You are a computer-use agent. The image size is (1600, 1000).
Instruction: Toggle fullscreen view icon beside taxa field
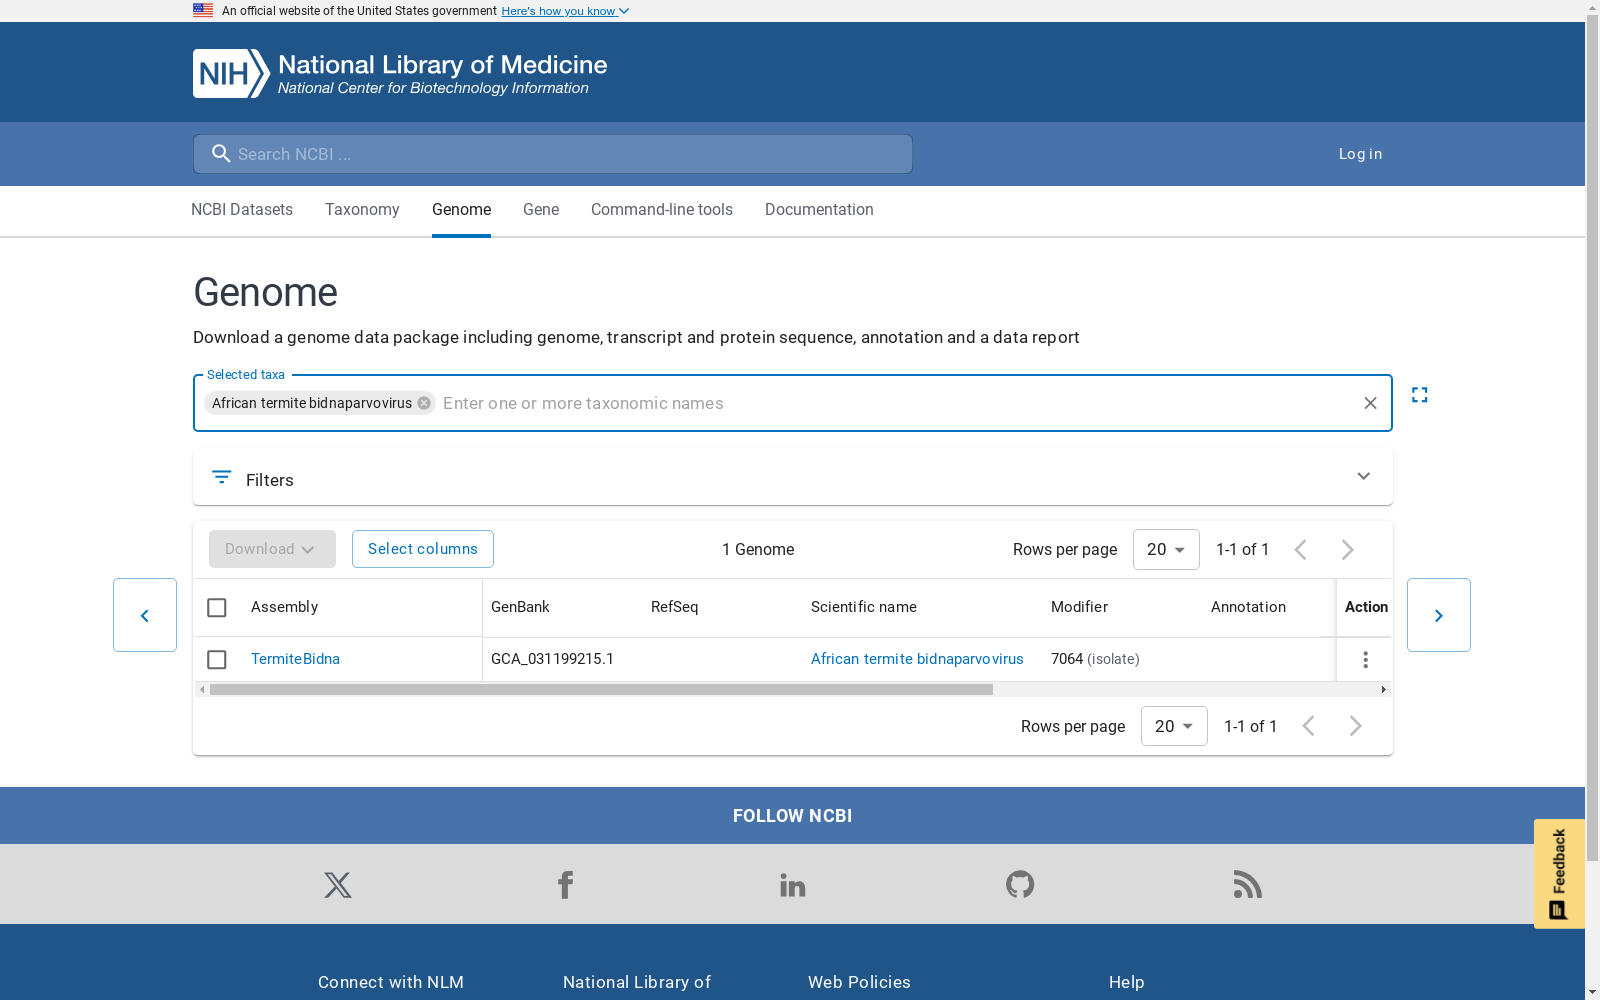point(1419,395)
